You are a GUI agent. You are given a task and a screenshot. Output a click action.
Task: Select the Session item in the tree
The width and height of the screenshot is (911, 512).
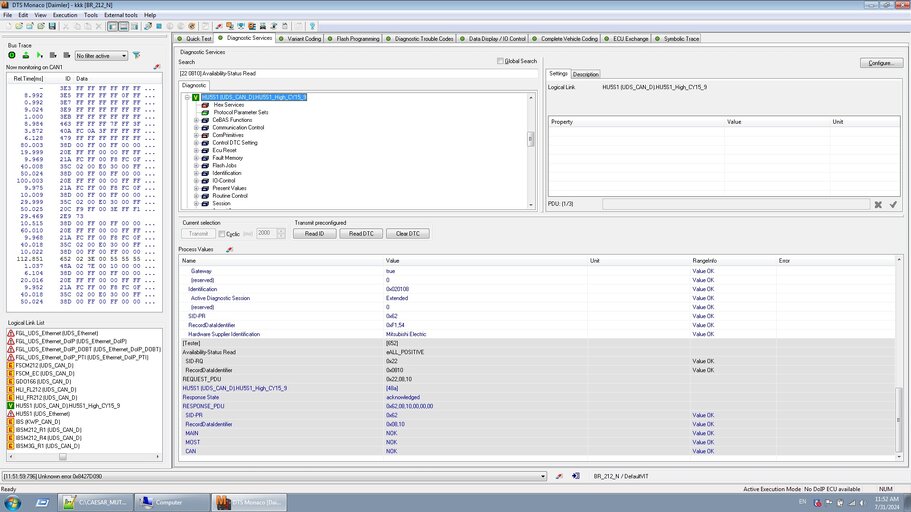[x=221, y=203]
